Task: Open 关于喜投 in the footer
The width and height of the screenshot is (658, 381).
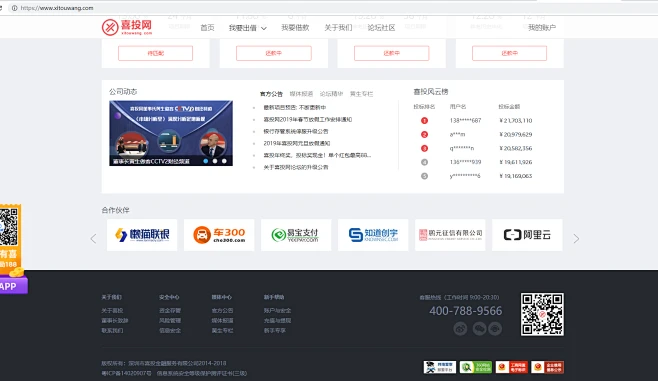Action: 112,311
